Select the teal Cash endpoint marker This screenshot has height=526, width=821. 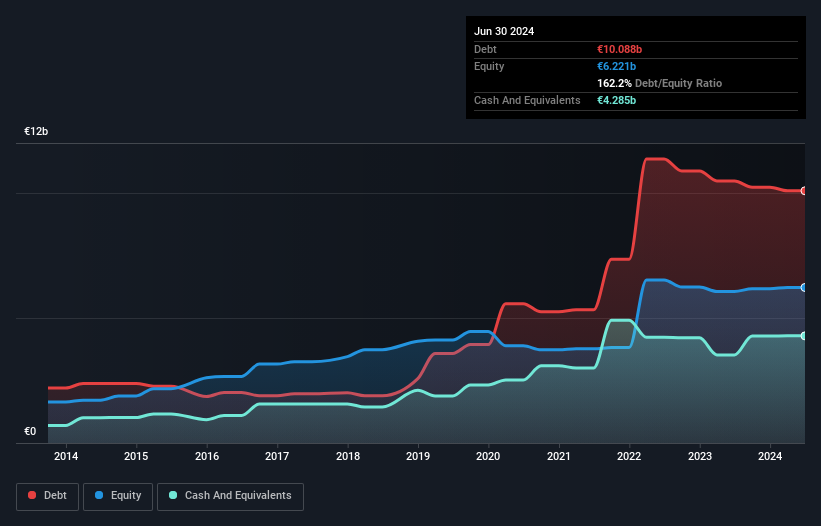coord(804,335)
